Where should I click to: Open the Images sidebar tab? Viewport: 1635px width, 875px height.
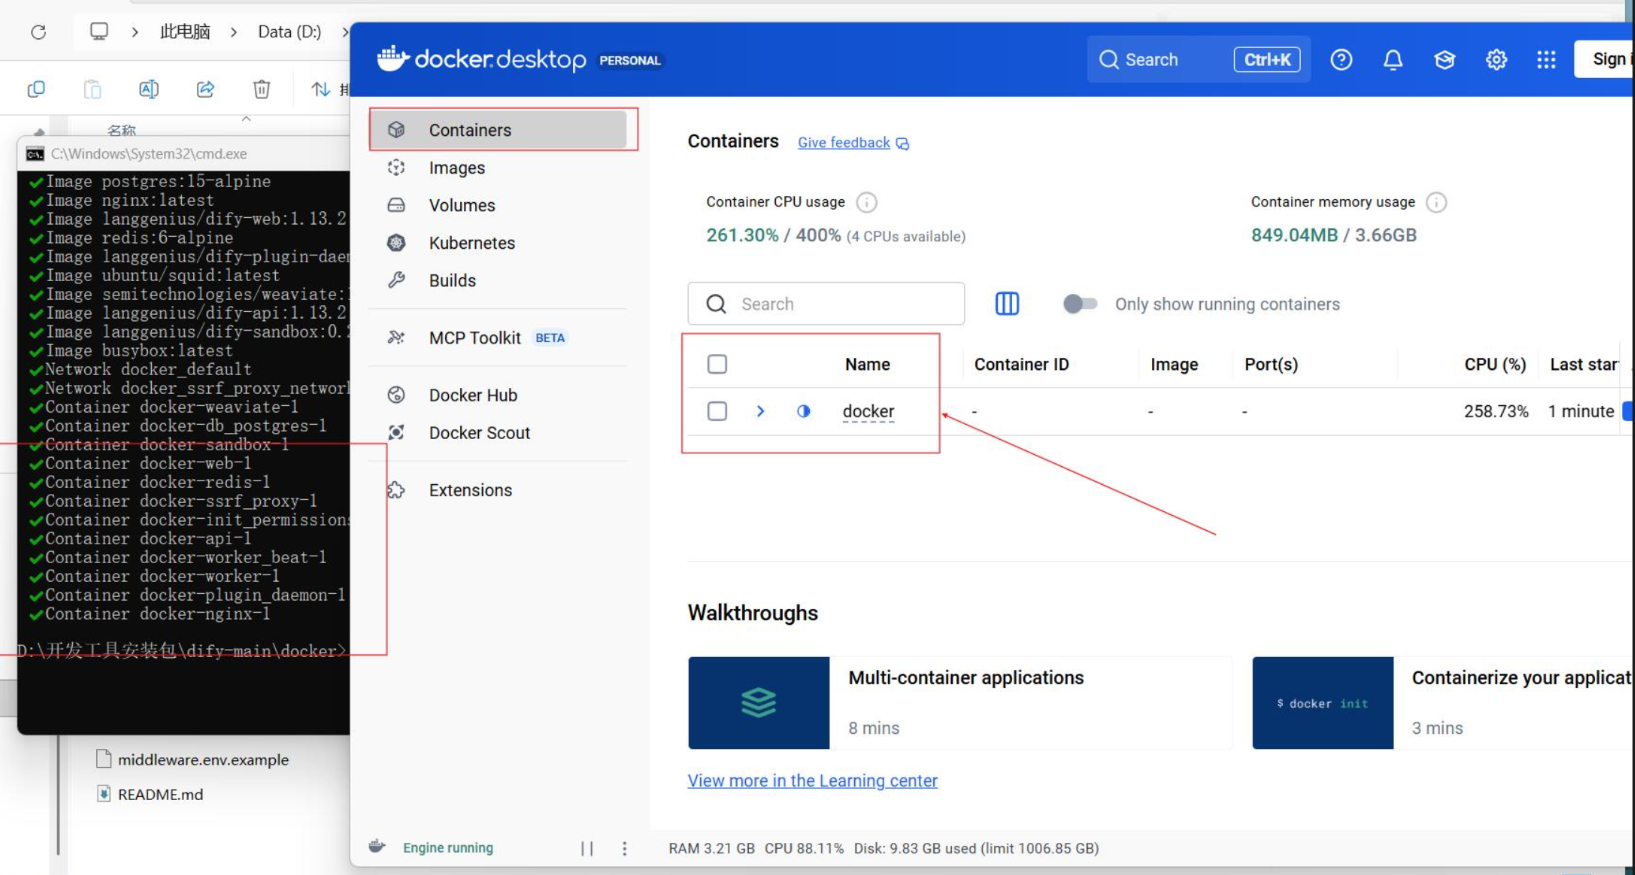tap(500, 168)
